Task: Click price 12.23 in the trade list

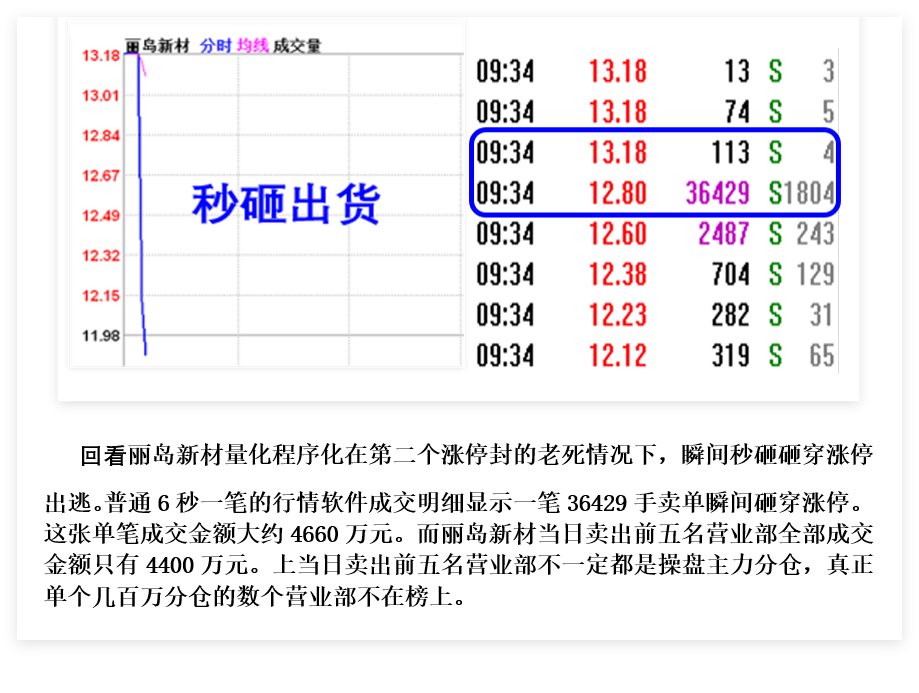Action: (618, 315)
